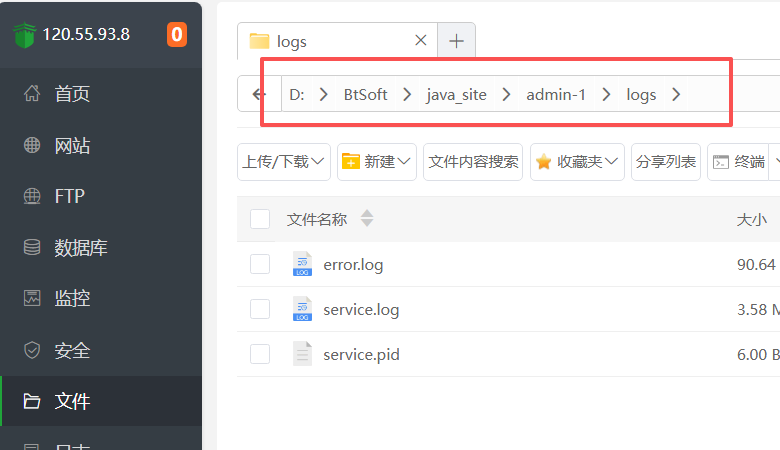The width and height of the screenshot is (780, 450).
Task: Open the service.log file name
Action: pyautogui.click(x=361, y=310)
